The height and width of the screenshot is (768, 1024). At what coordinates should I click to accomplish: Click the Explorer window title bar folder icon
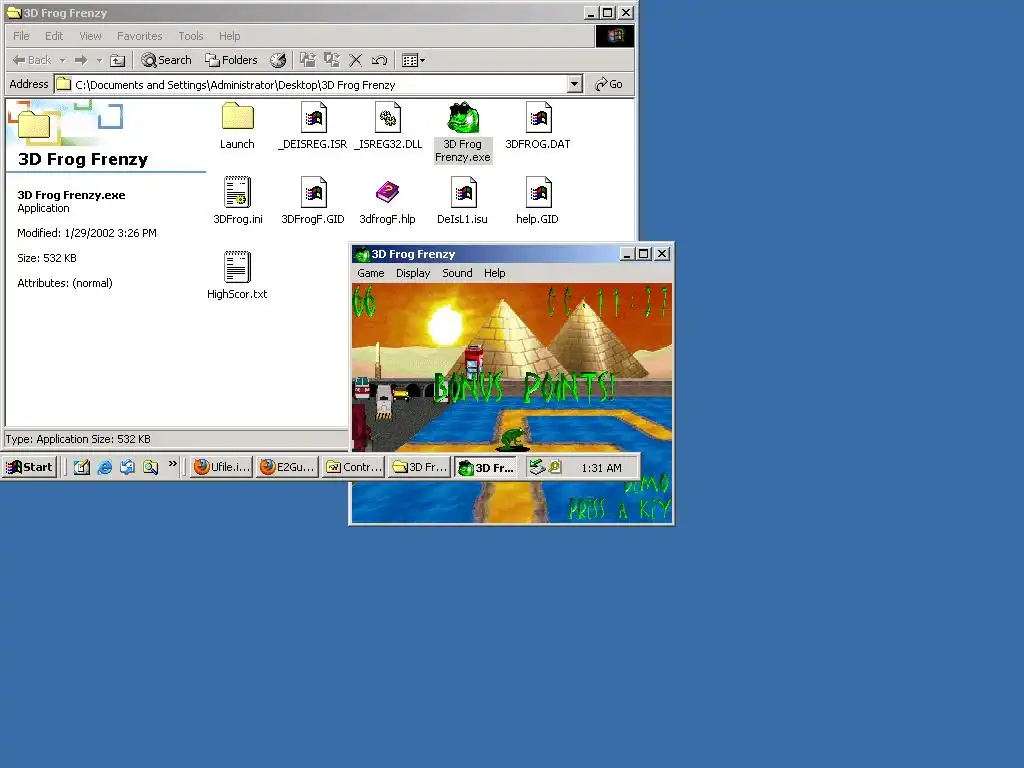14,12
